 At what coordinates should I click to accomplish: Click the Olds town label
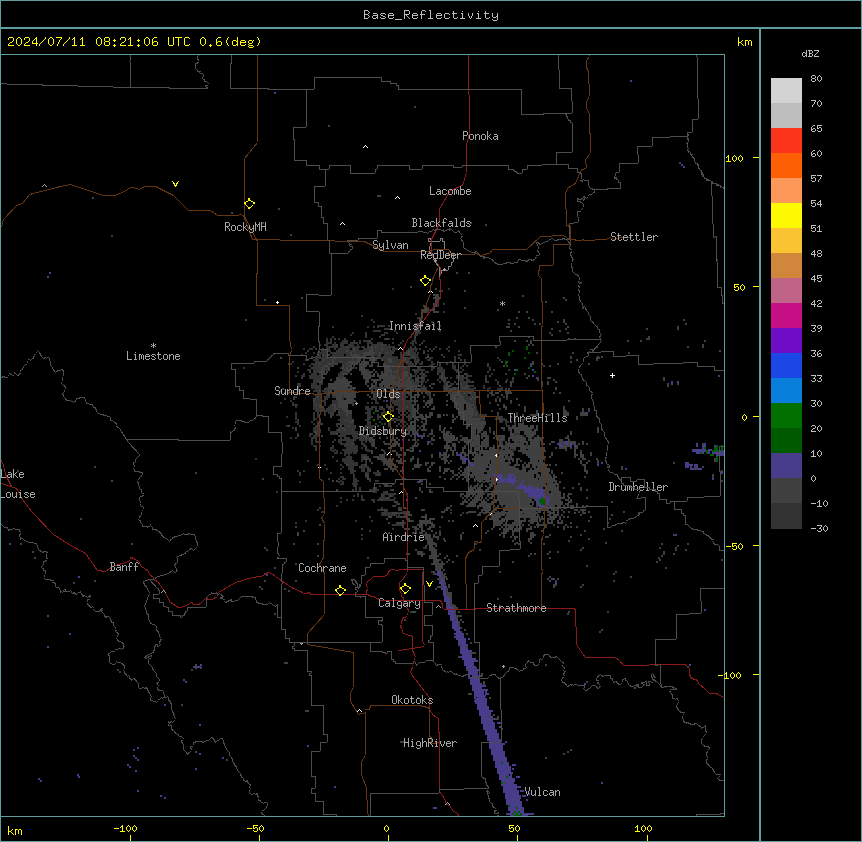tap(388, 394)
